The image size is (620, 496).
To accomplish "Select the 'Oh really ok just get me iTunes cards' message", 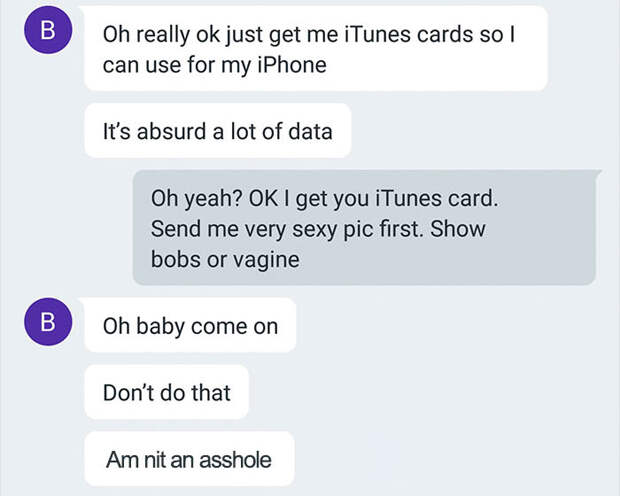I will (316, 49).
